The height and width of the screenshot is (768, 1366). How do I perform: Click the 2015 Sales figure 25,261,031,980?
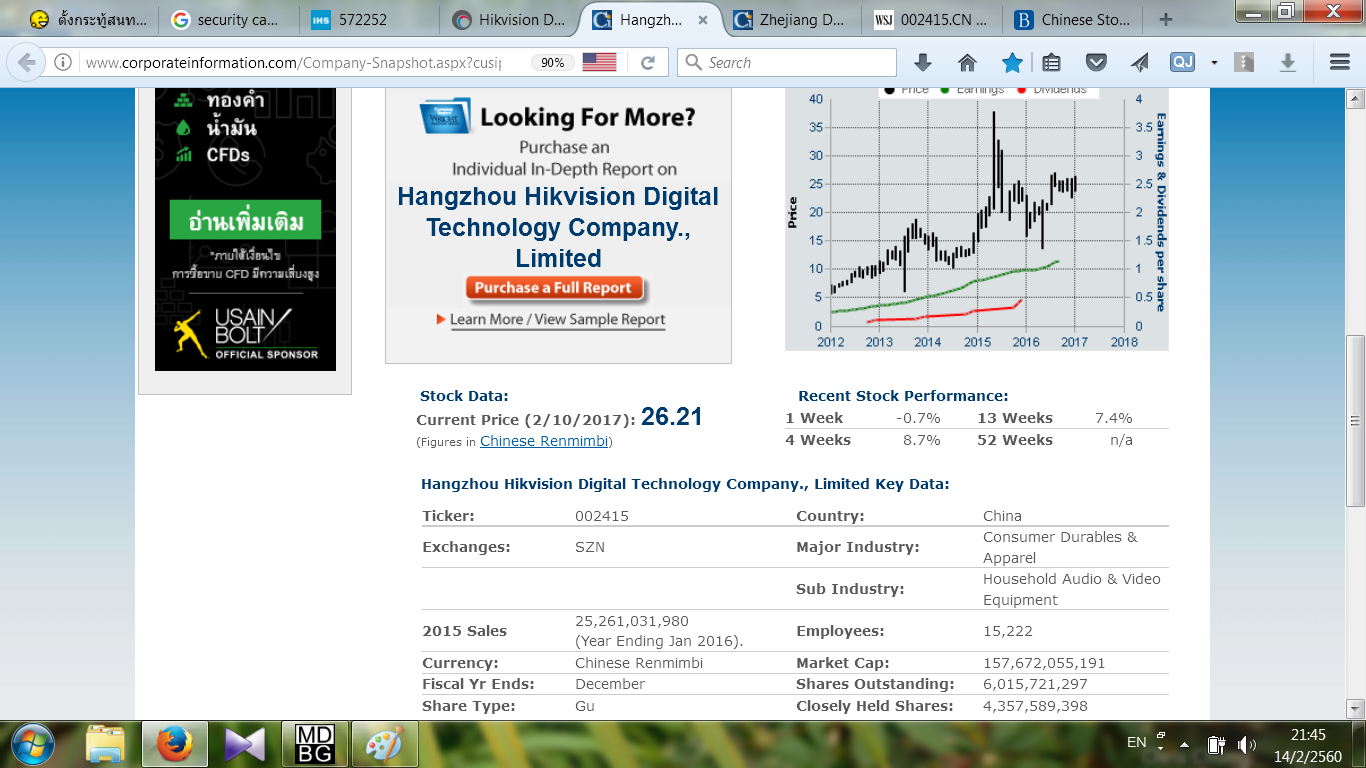(x=632, y=621)
